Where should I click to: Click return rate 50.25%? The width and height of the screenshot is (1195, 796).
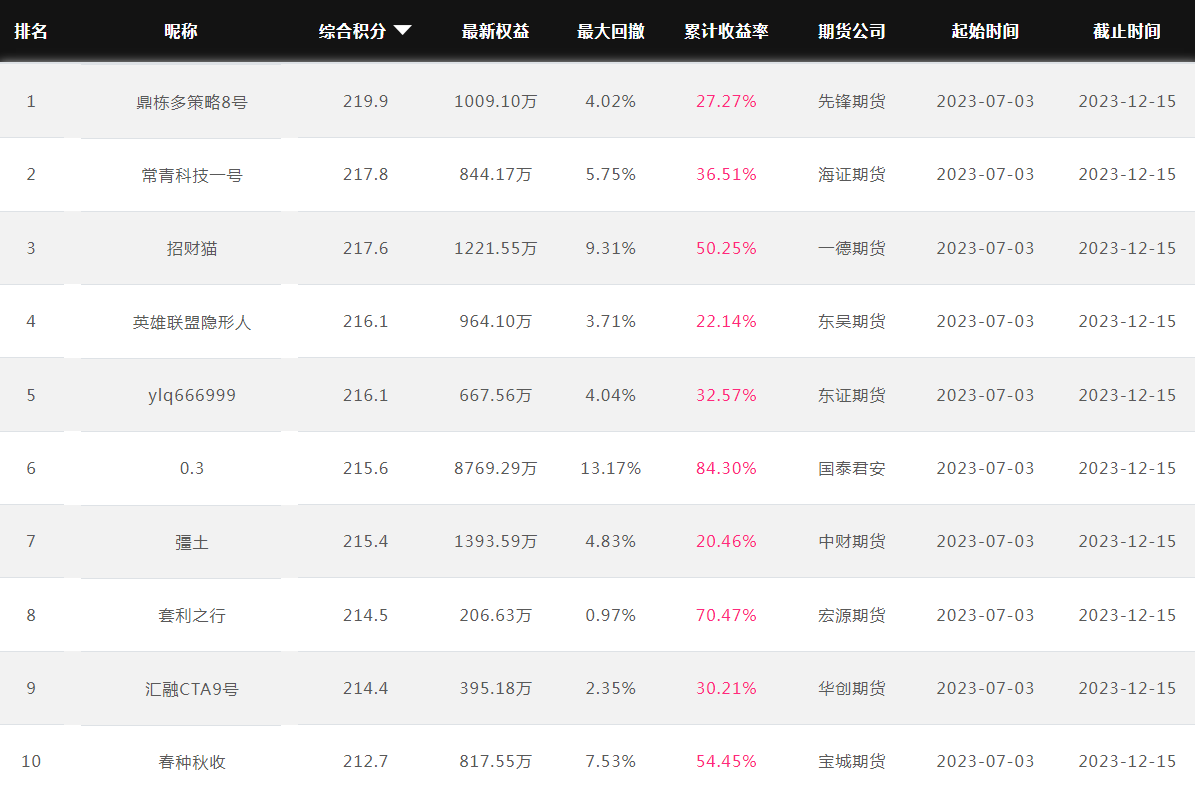tap(726, 249)
